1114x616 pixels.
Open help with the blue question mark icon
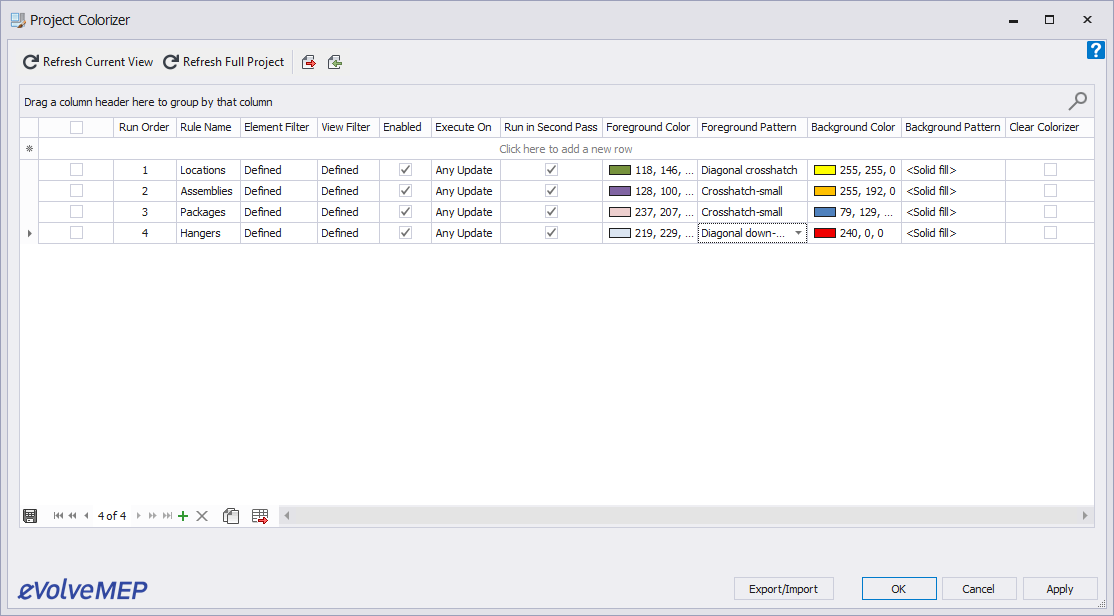1096,50
